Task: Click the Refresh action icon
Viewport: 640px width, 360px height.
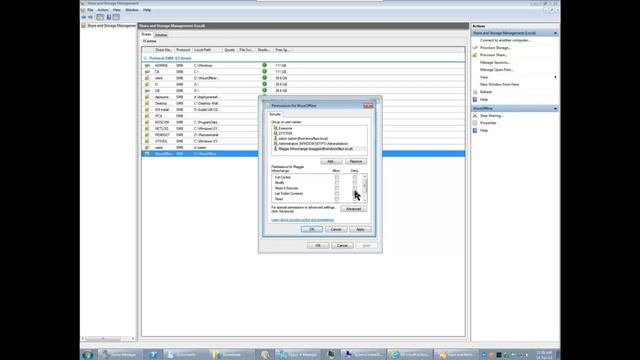Action: 475,92
